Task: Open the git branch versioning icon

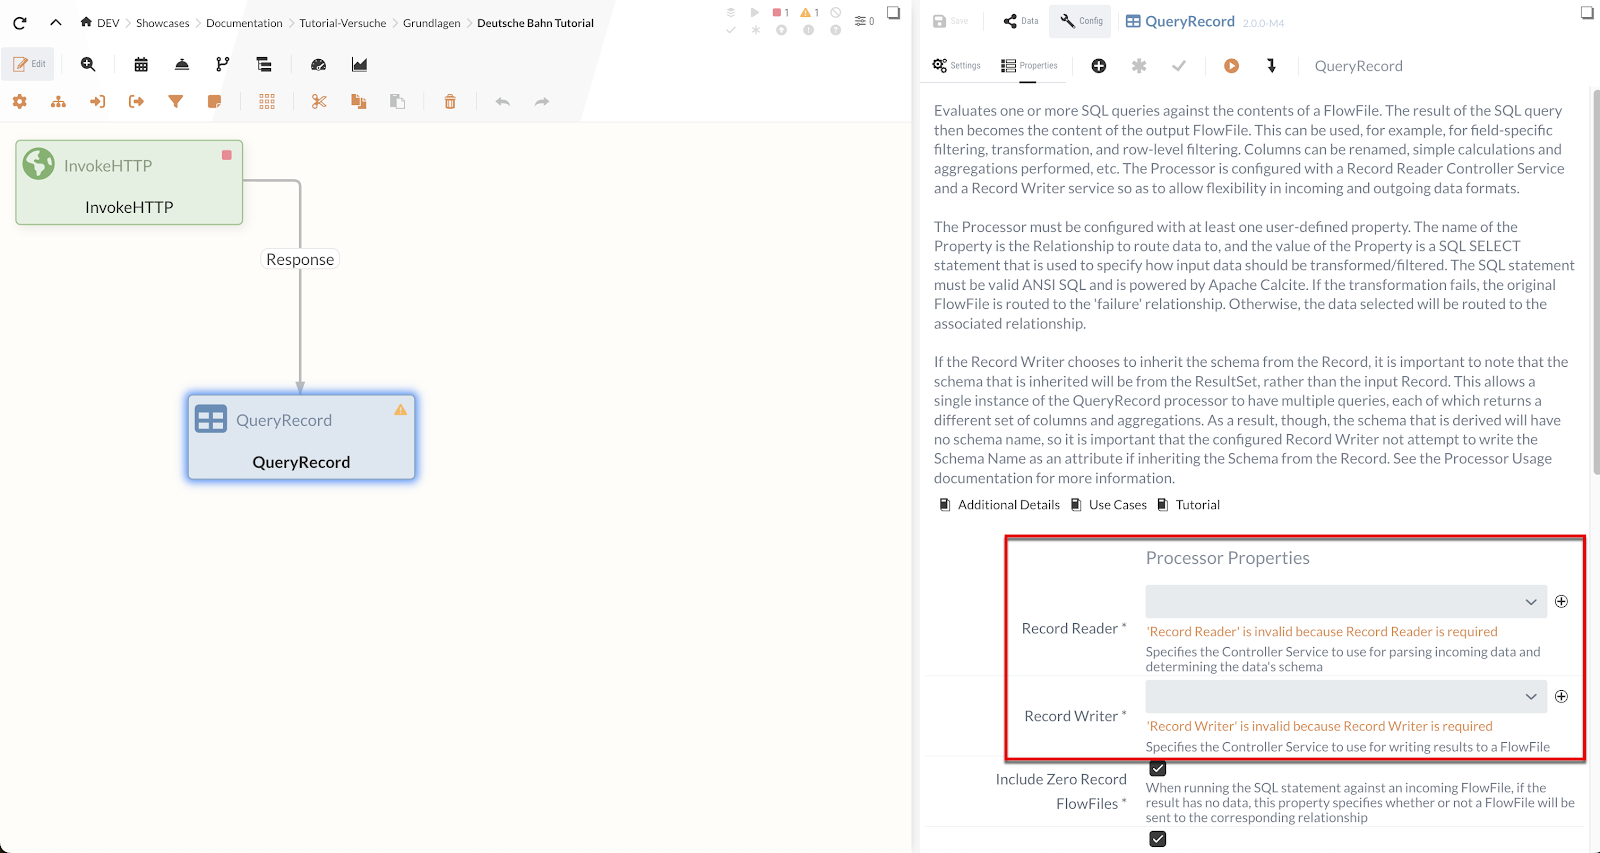Action: pos(222,65)
